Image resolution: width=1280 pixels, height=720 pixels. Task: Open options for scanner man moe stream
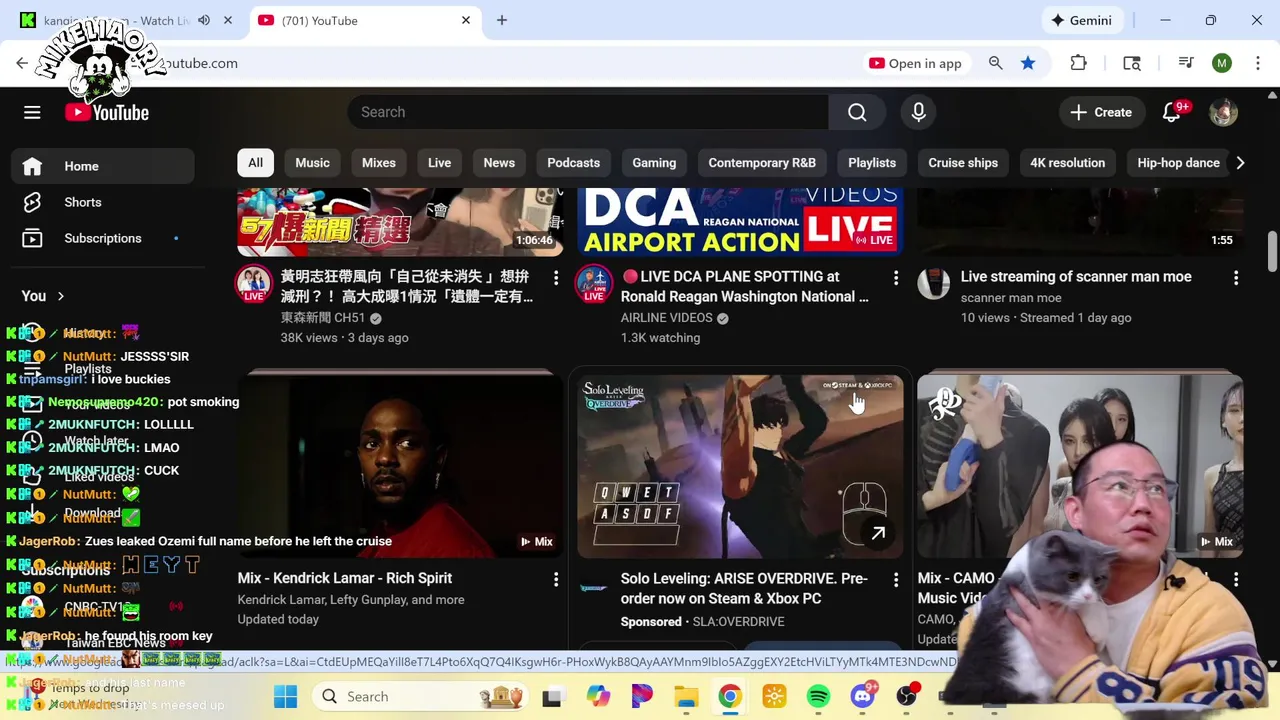(1236, 277)
